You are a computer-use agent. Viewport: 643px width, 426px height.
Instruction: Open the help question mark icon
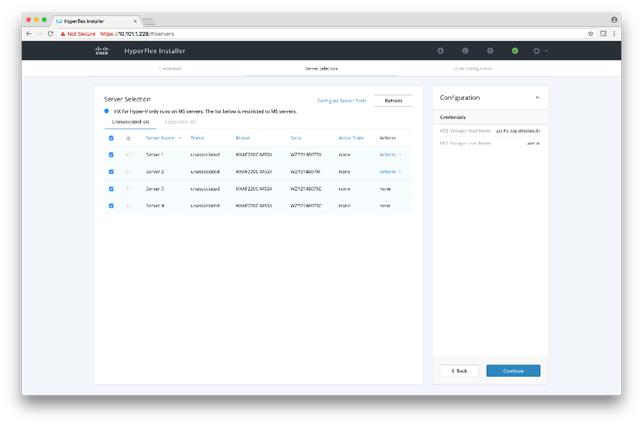pos(490,51)
